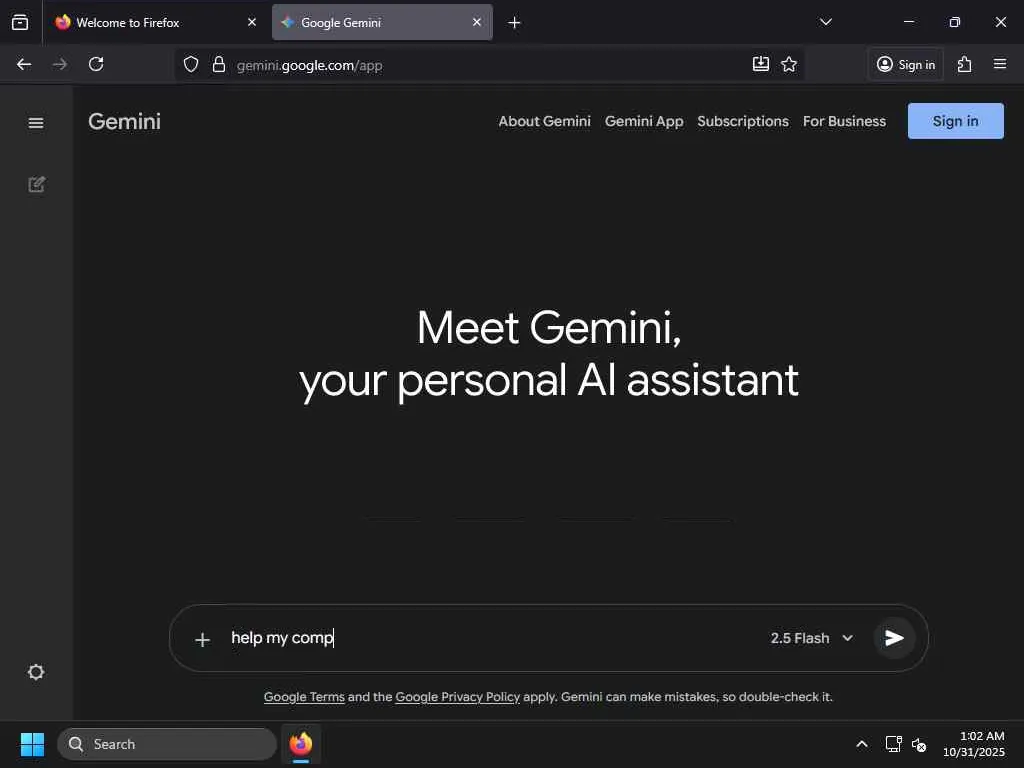Open a new browser tab
This screenshot has width=1024, height=768.
514,23
